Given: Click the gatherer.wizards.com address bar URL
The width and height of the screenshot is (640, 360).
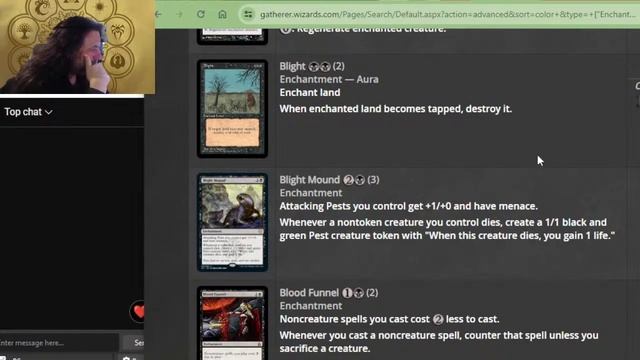Looking at the screenshot, I should (447, 14).
